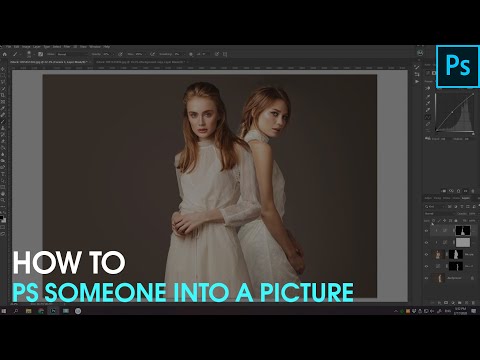
Task: Select the Brush tool in left toolbar
Action: [3, 121]
